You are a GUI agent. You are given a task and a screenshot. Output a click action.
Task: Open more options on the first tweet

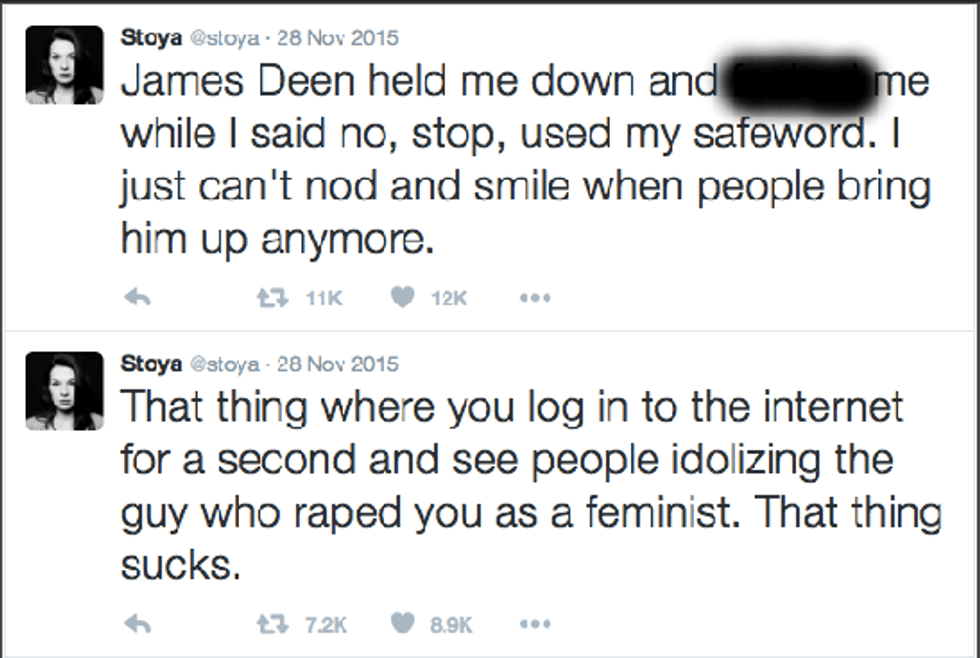pos(533,298)
